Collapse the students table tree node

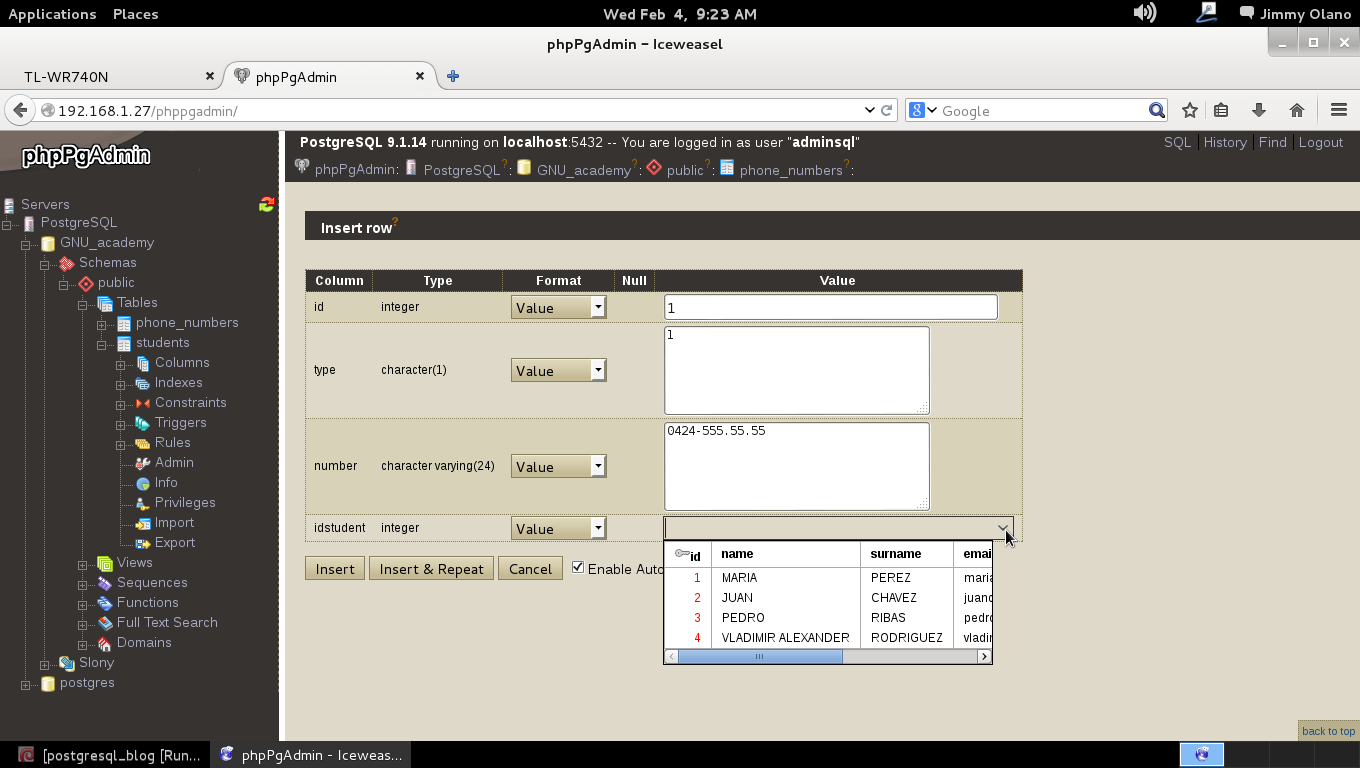click(x=101, y=344)
